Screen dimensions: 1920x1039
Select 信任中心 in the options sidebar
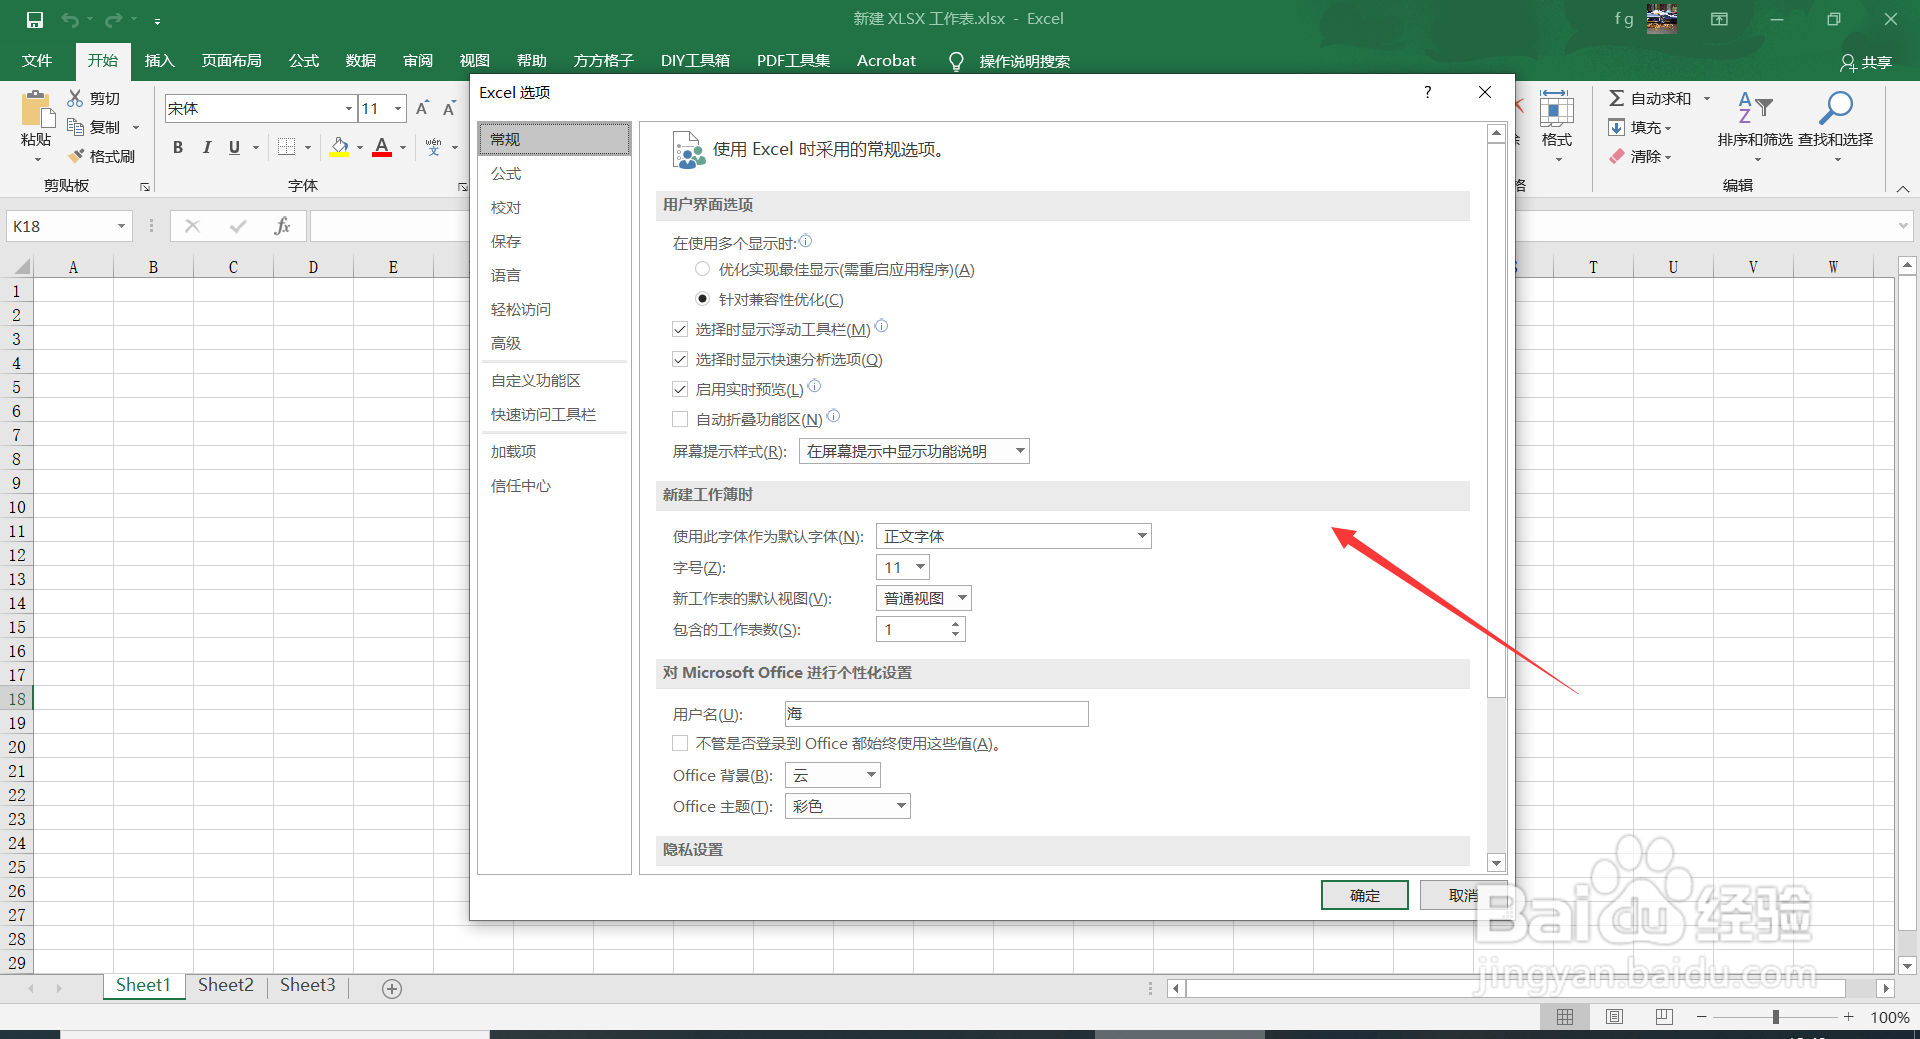click(520, 485)
